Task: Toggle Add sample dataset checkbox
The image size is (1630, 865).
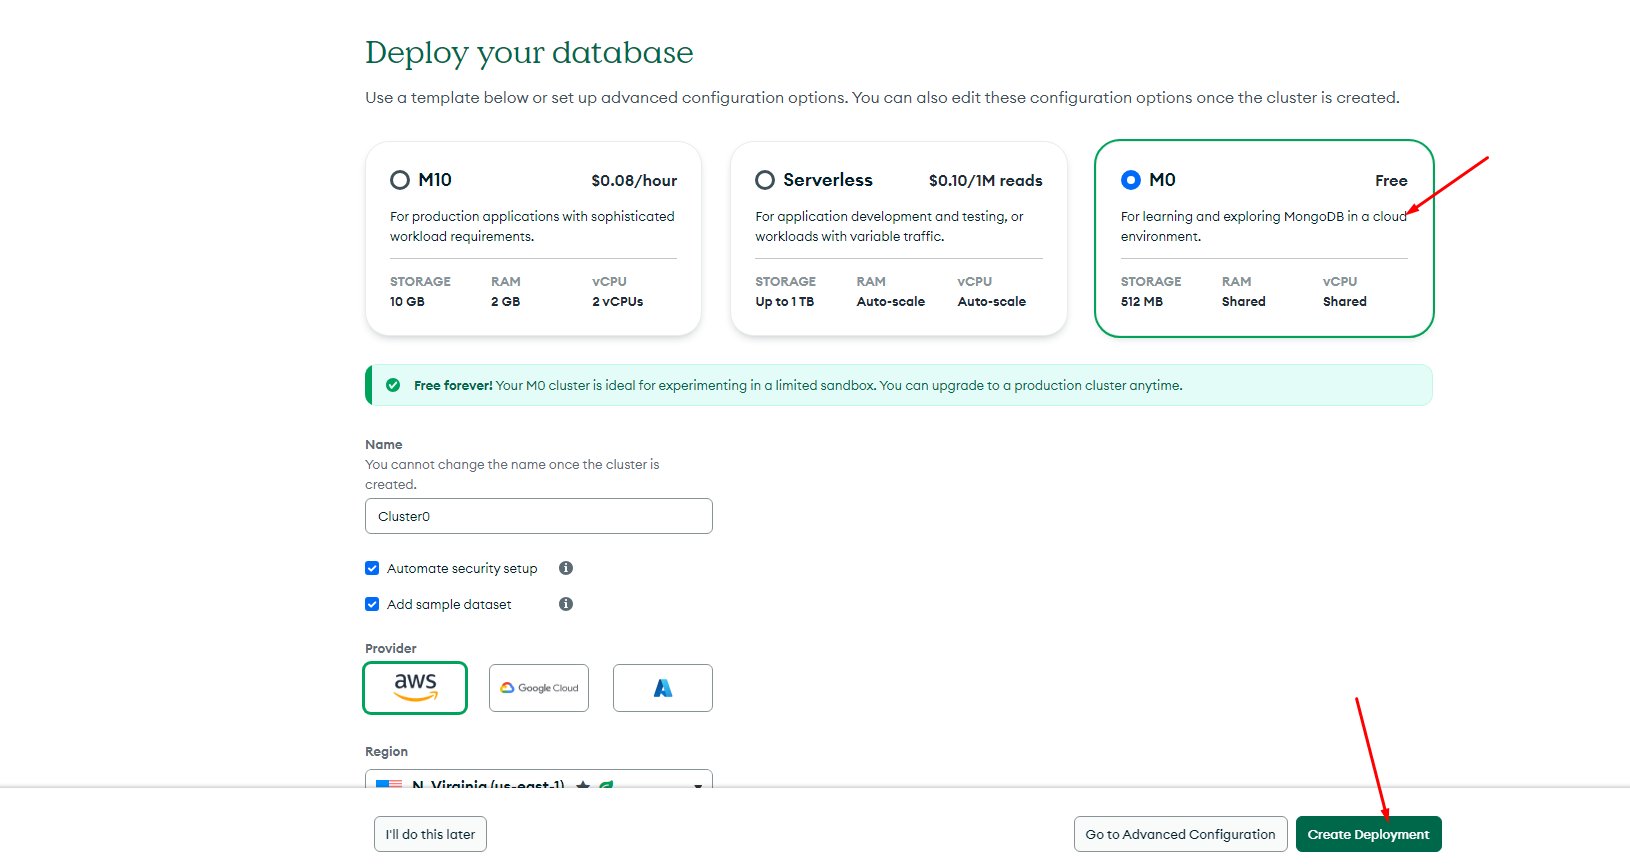Action: point(372,604)
